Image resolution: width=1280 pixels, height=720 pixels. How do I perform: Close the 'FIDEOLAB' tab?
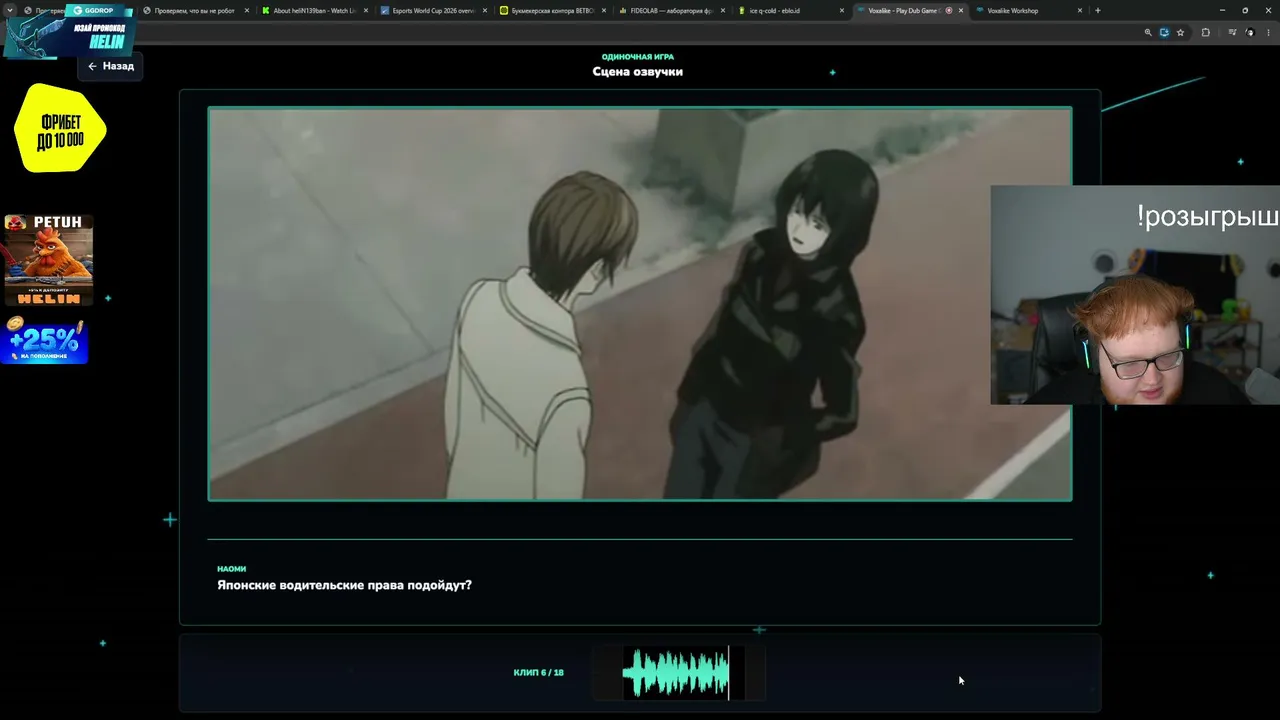[723, 11]
